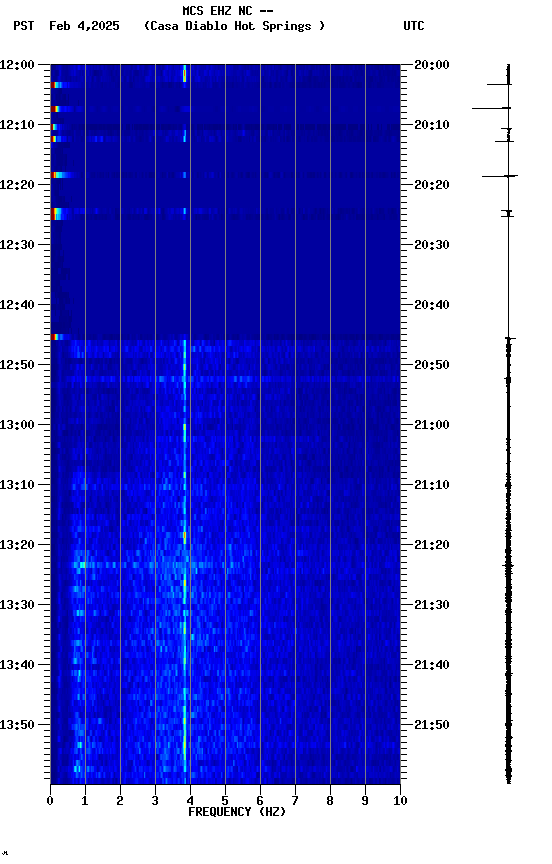
Task: Click the '21:00' UTC time label
Action: (x=432, y=425)
